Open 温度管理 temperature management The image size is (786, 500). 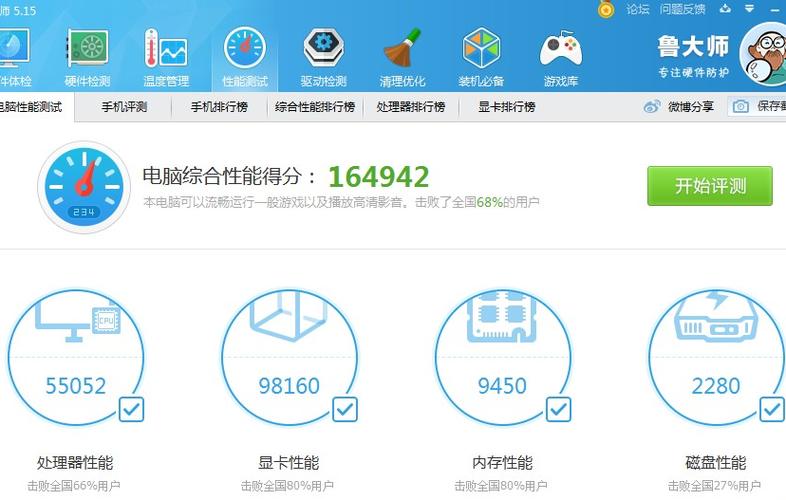(165, 57)
